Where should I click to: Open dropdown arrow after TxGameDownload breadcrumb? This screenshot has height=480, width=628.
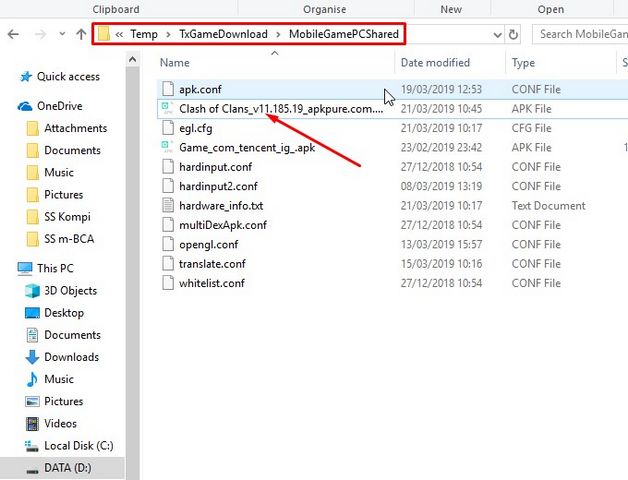pos(278,35)
